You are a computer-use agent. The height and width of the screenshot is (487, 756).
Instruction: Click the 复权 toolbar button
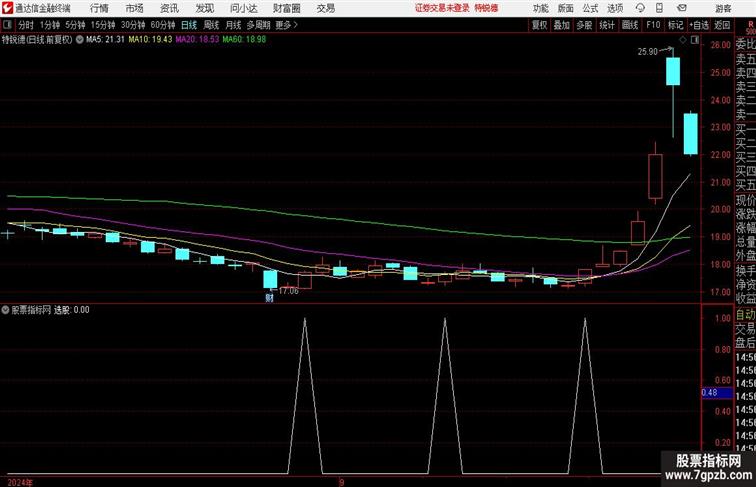(x=539, y=25)
